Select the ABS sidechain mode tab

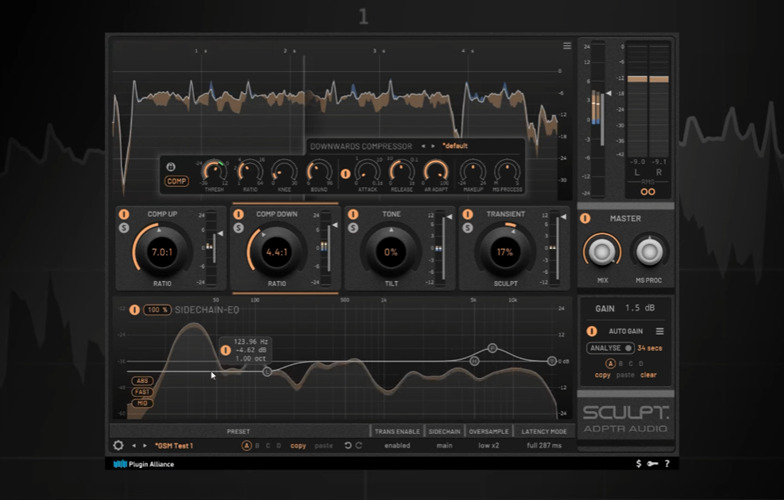141,381
